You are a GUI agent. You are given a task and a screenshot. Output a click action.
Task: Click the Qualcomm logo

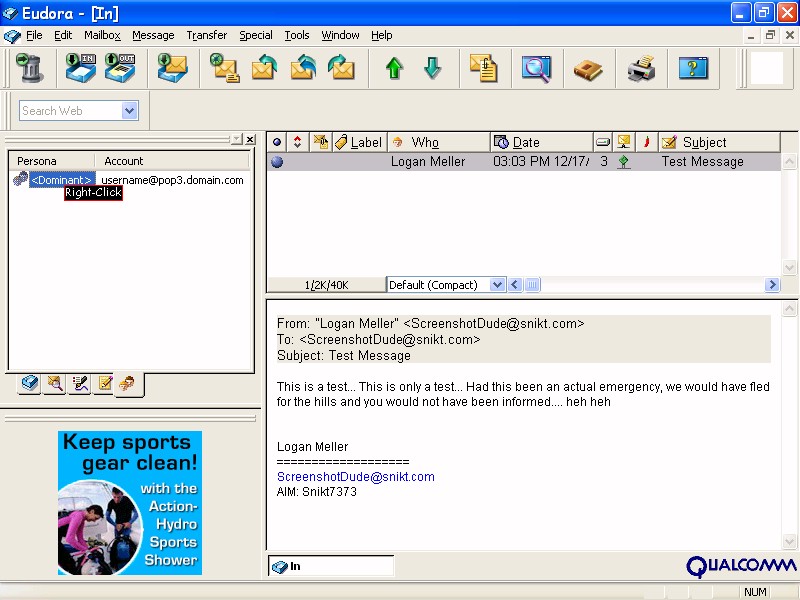point(740,565)
